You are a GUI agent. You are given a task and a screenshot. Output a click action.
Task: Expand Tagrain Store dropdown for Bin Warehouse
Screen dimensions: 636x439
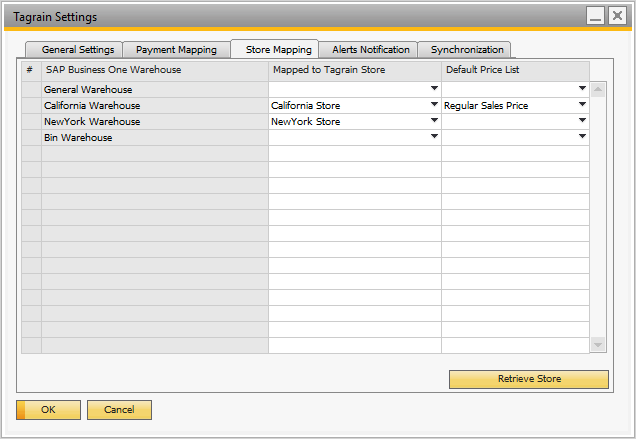[434, 137]
